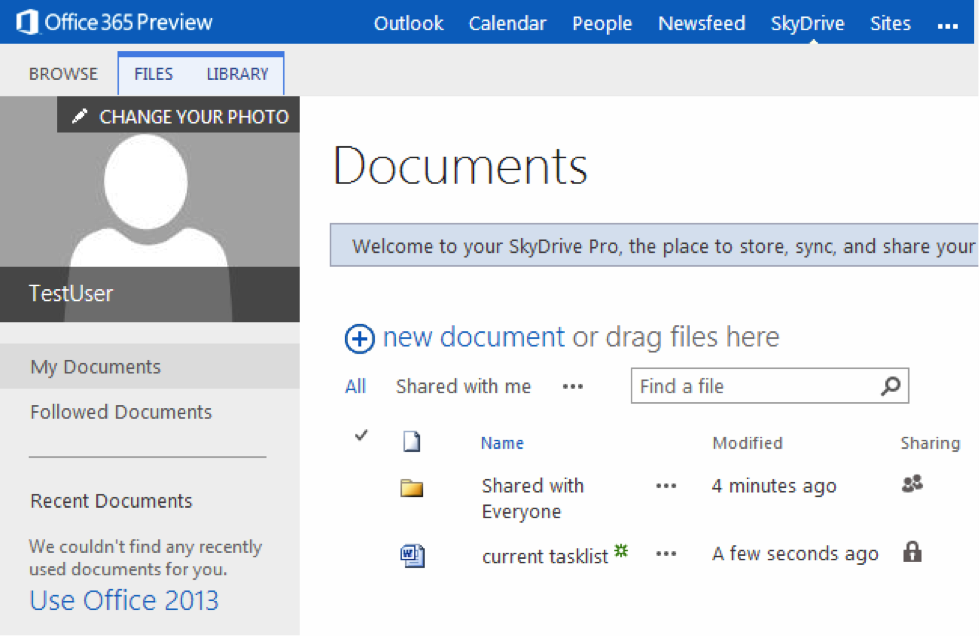
Task: Click the Office 365 logo icon
Action: tap(27, 22)
